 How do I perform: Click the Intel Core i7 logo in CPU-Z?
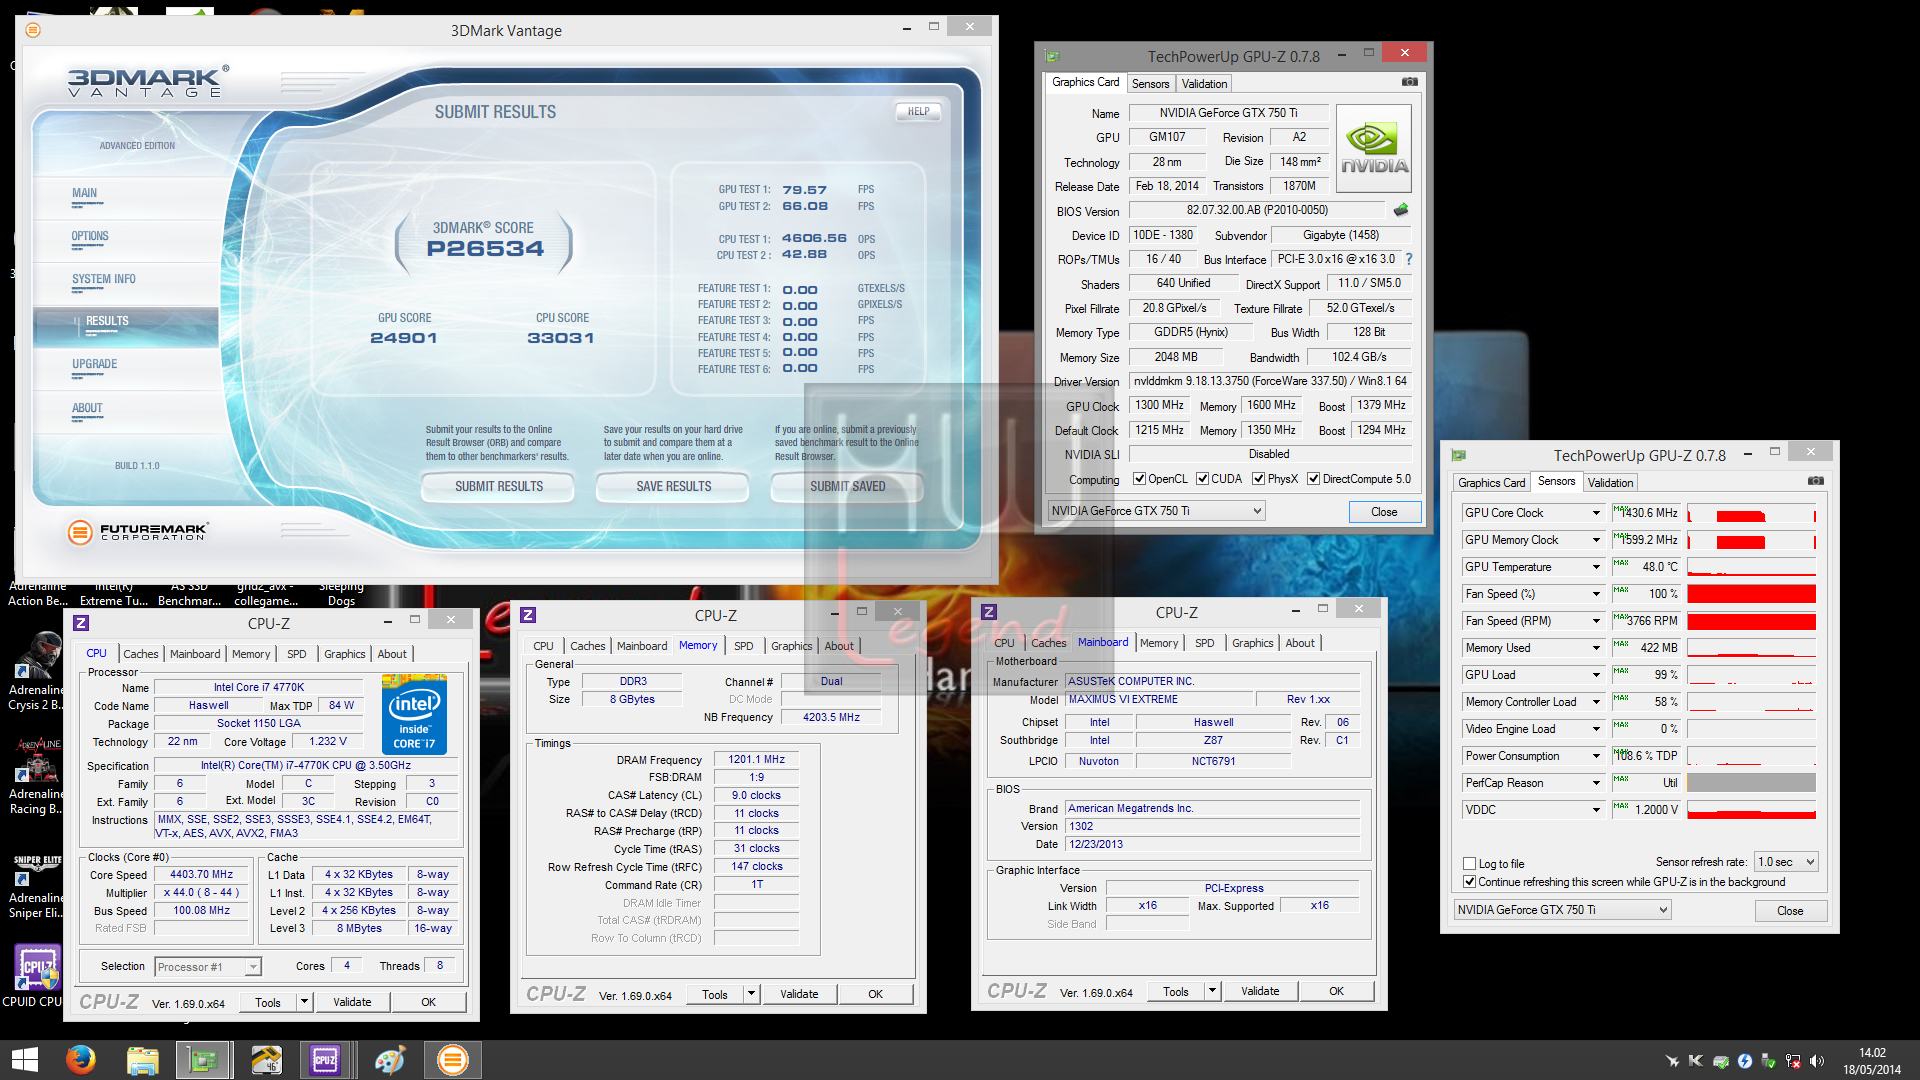(x=414, y=714)
